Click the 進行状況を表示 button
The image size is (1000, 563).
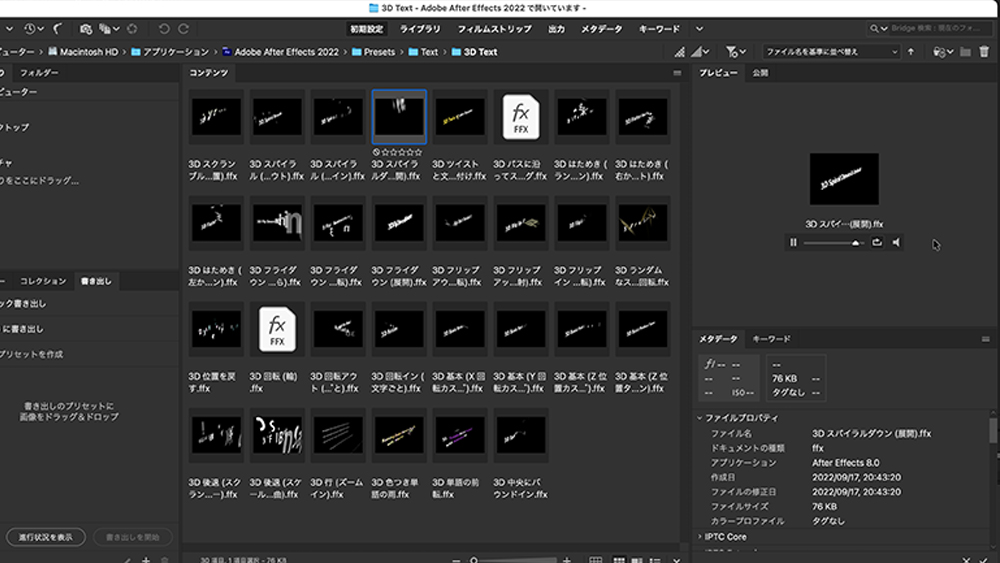pyautogui.click(x=45, y=537)
